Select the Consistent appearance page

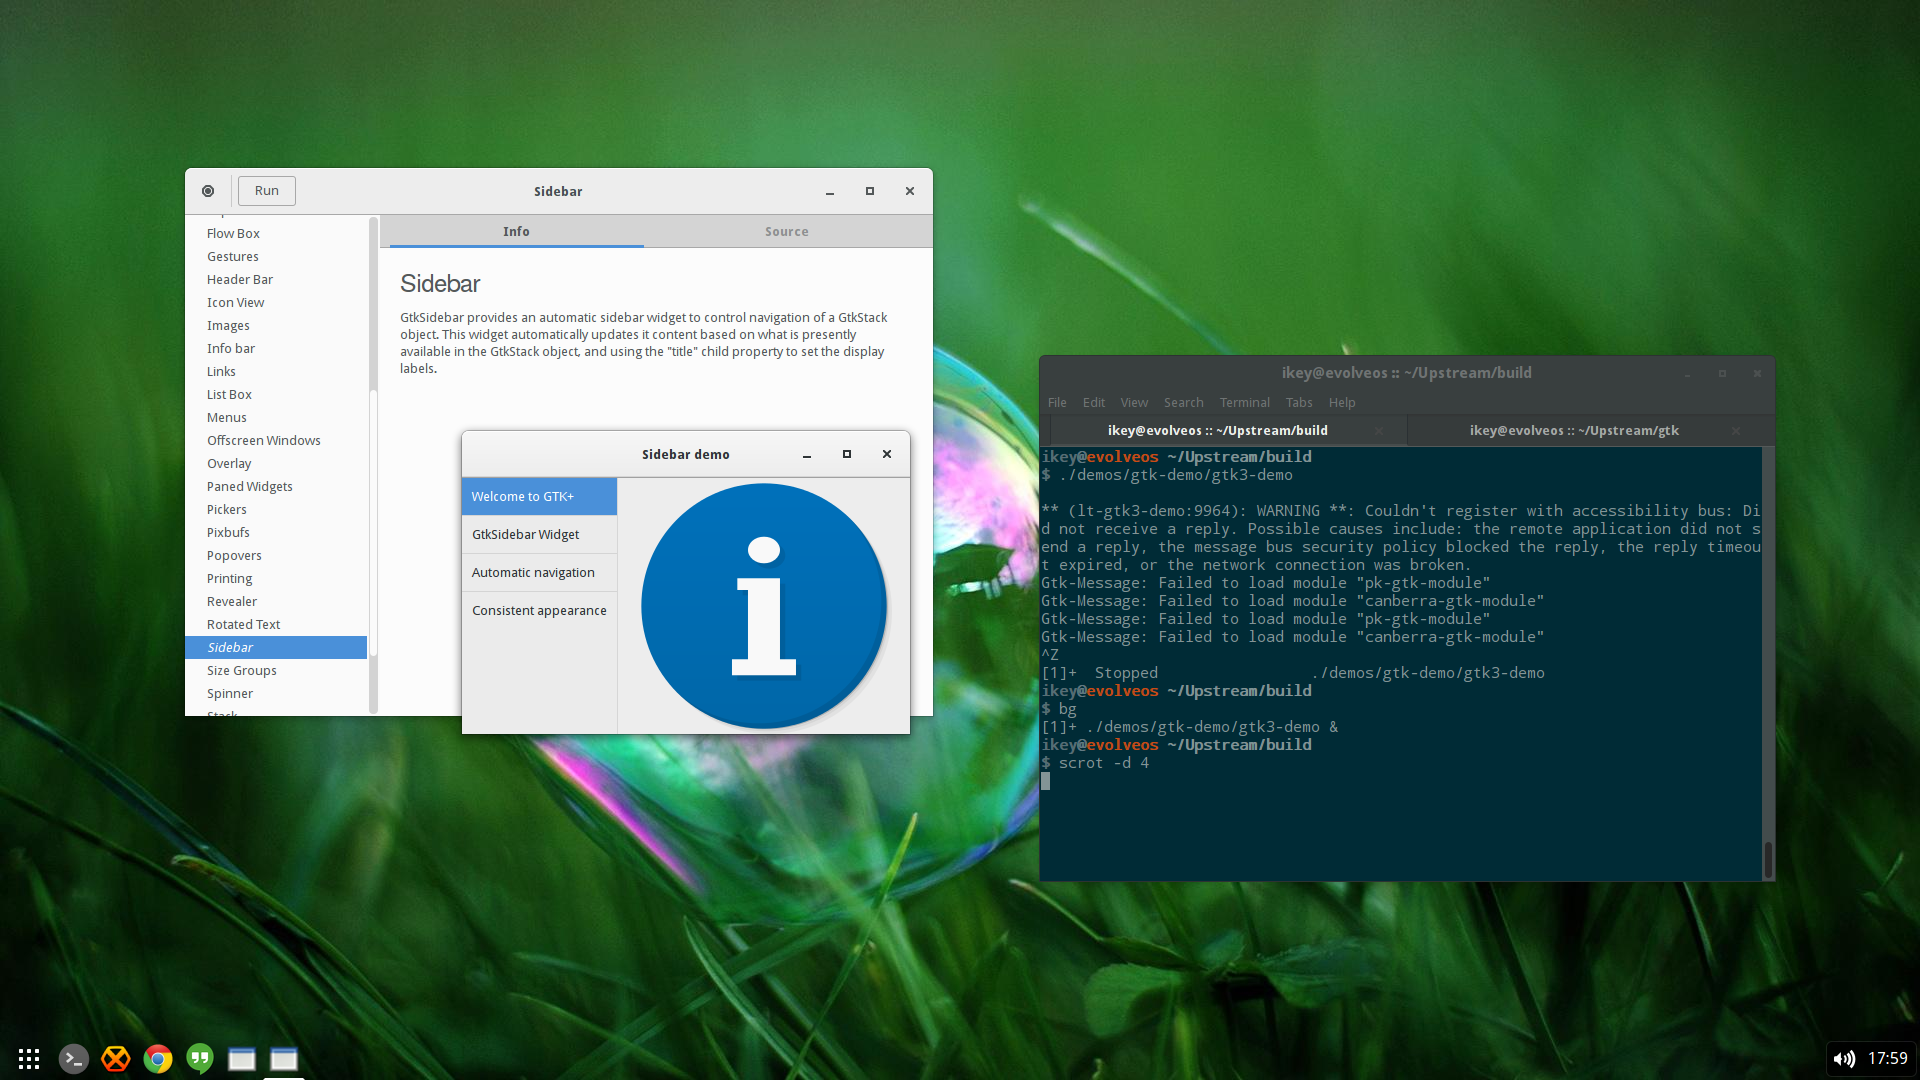point(539,610)
